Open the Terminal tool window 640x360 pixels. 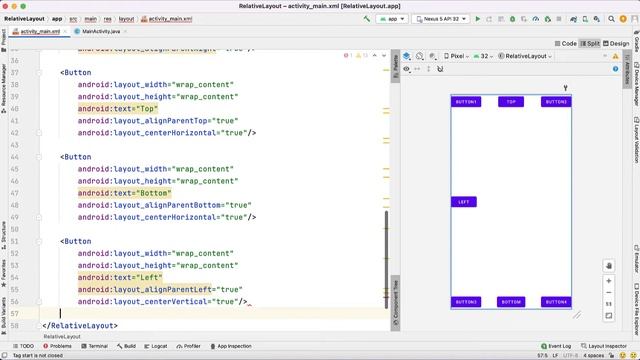pos(94,346)
